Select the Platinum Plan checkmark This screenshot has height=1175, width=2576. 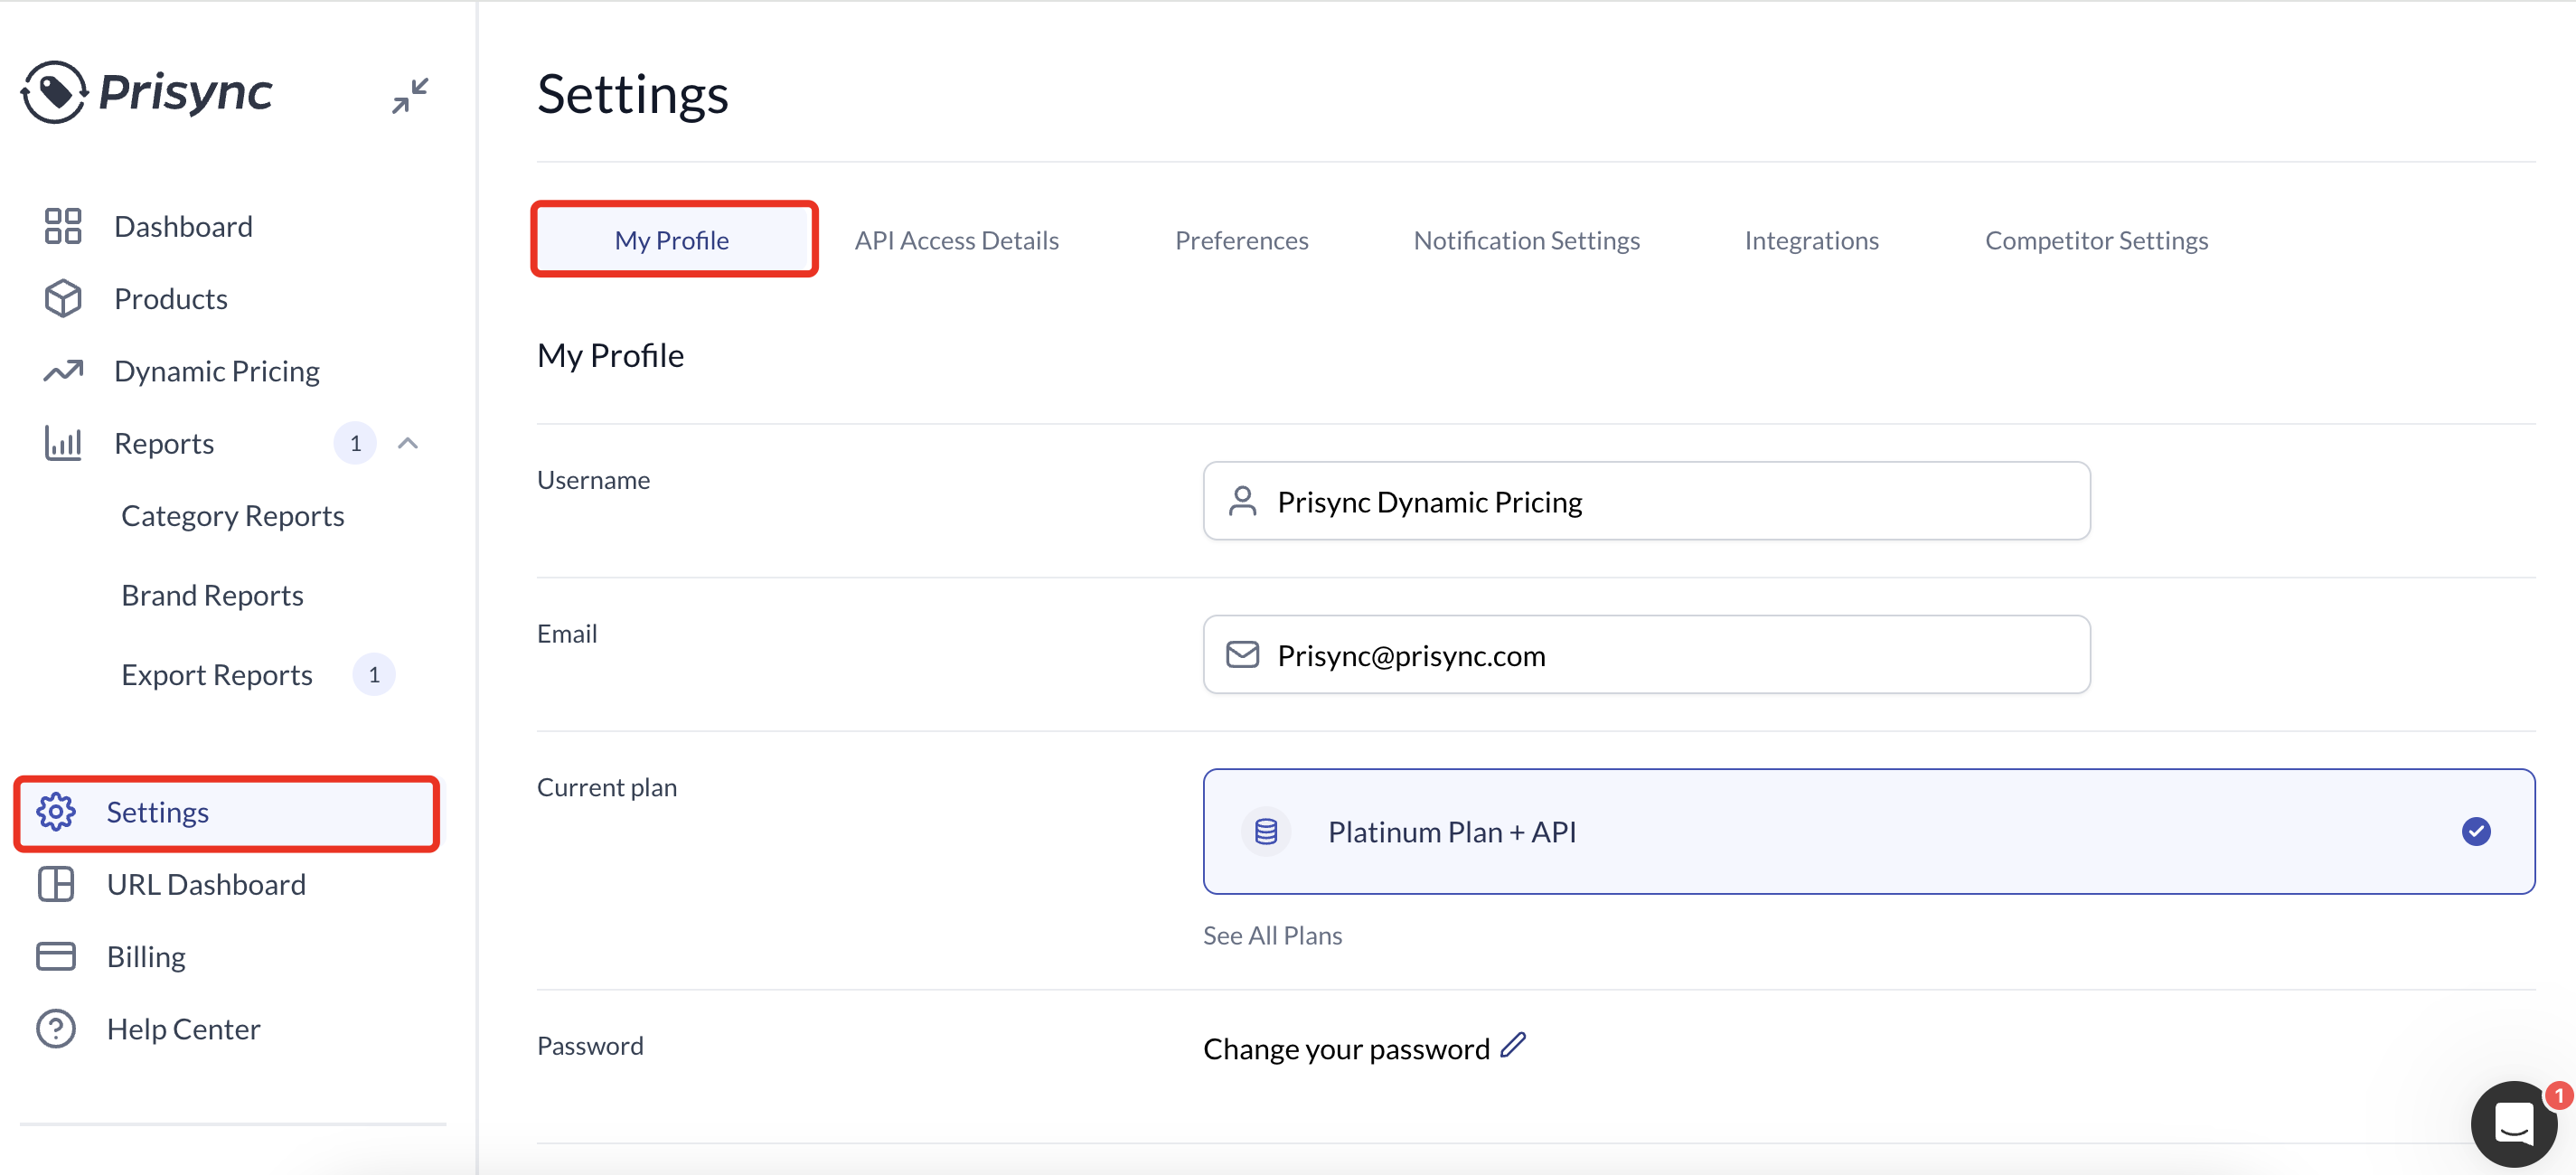point(2476,832)
